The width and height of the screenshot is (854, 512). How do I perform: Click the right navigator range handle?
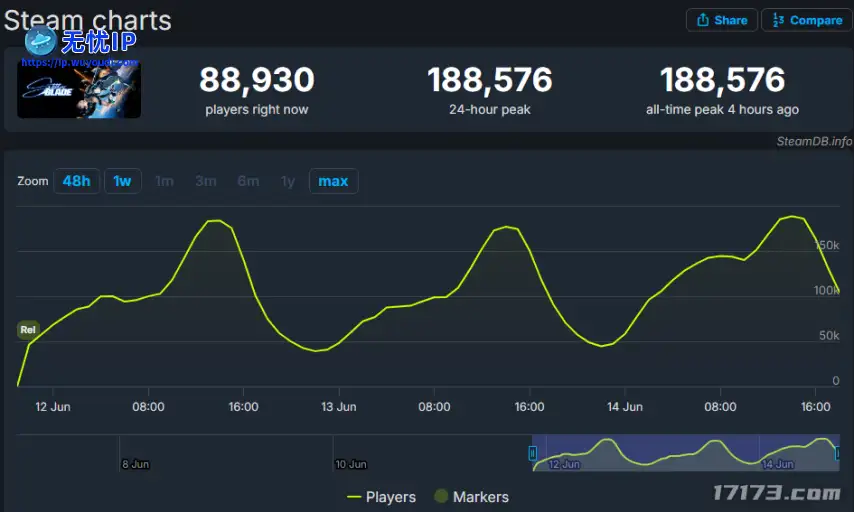tap(838, 453)
